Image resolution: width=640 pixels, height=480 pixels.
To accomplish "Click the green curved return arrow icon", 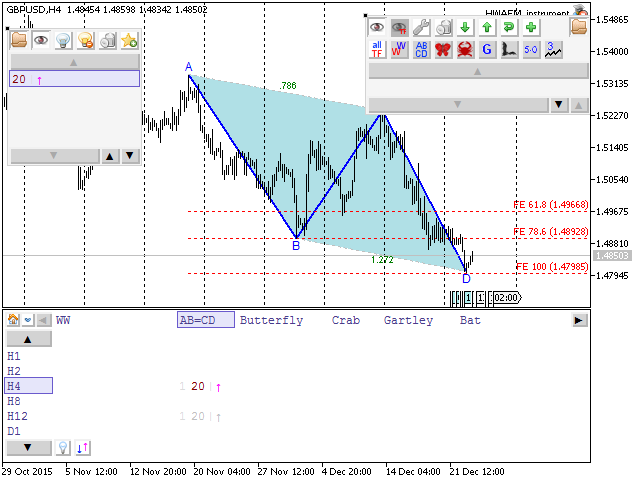I will (x=509, y=27).
